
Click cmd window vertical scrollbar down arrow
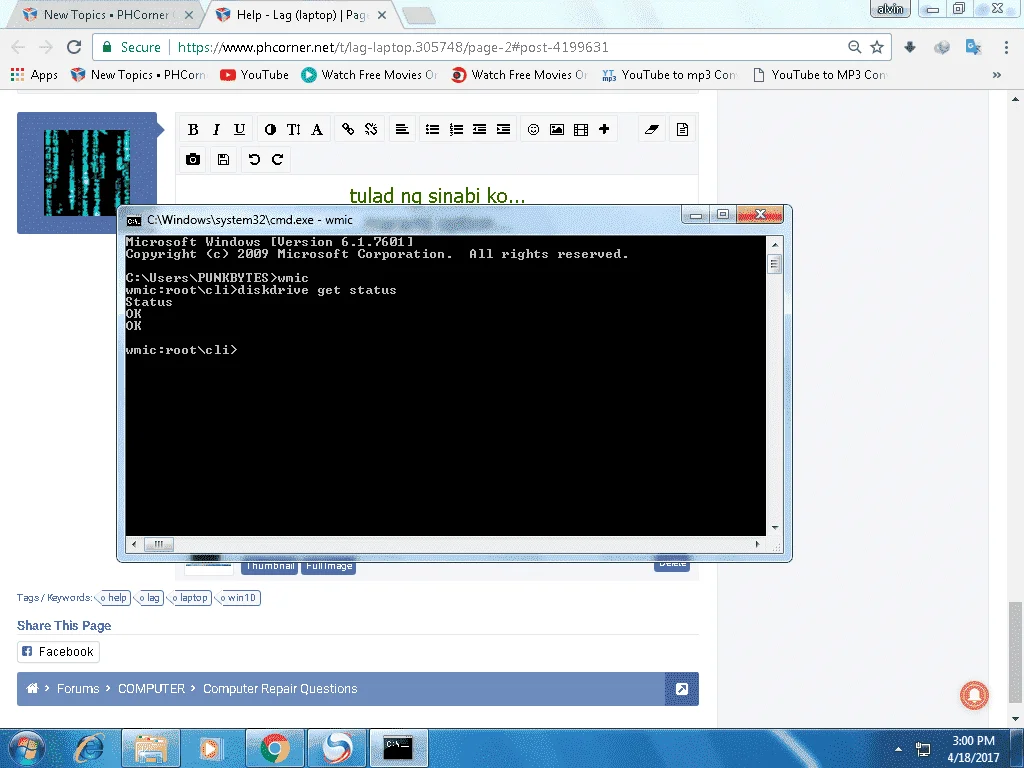[x=775, y=528]
